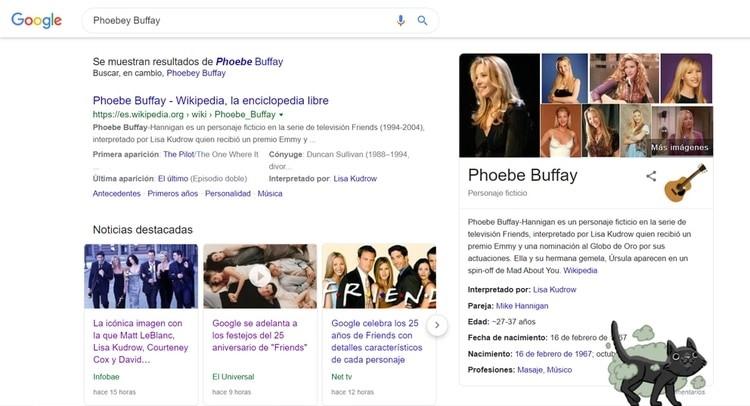Viewport: 750px width, 406px height.
Task: Open Phoebe image with blue background
Action: 564,78
